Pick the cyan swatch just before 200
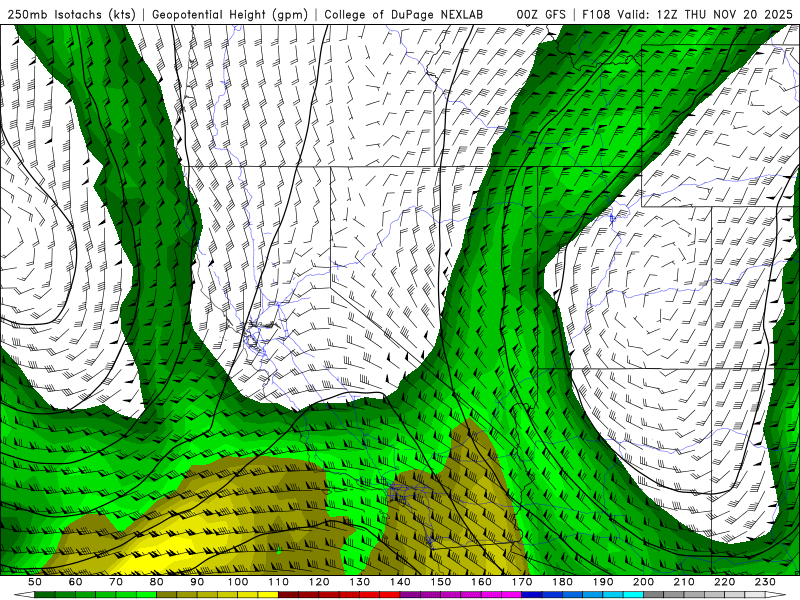The width and height of the screenshot is (800, 600). (x=633, y=595)
